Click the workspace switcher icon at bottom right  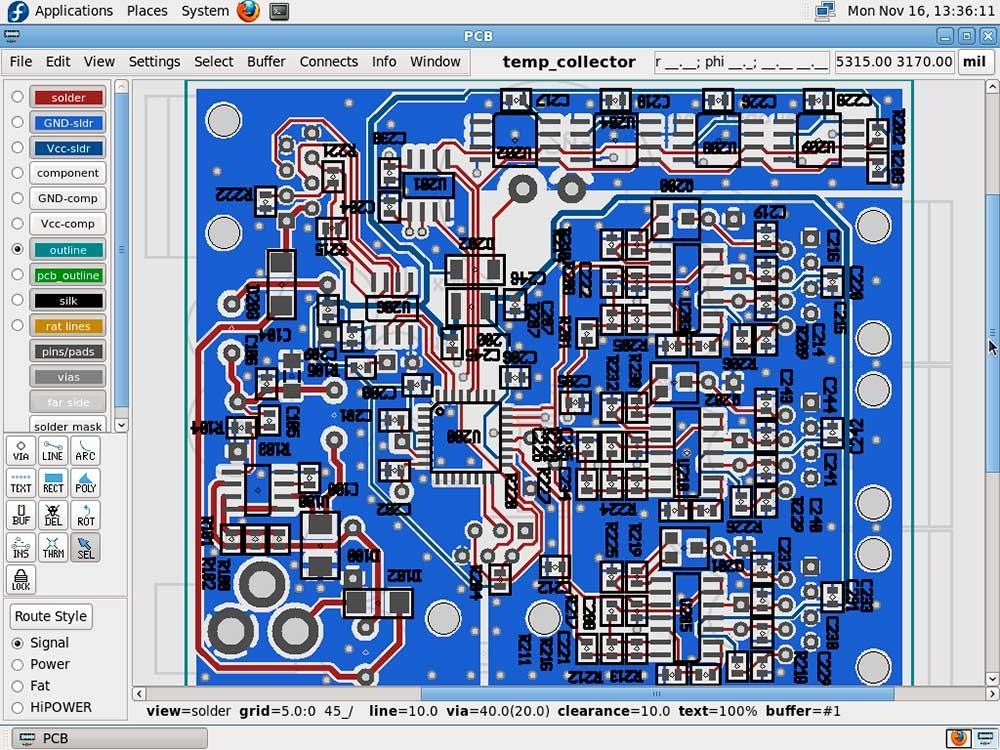click(x=985, y=738)
